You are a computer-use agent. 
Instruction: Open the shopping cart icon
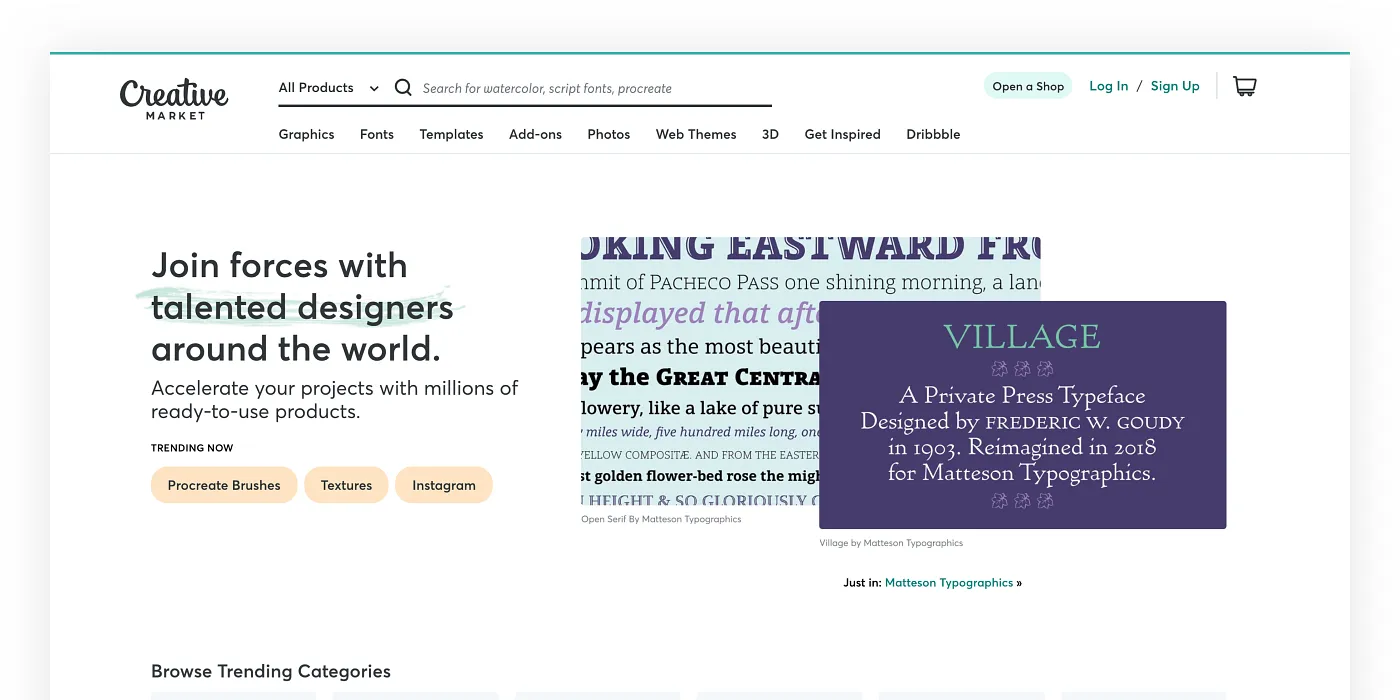coord(1244,86)
